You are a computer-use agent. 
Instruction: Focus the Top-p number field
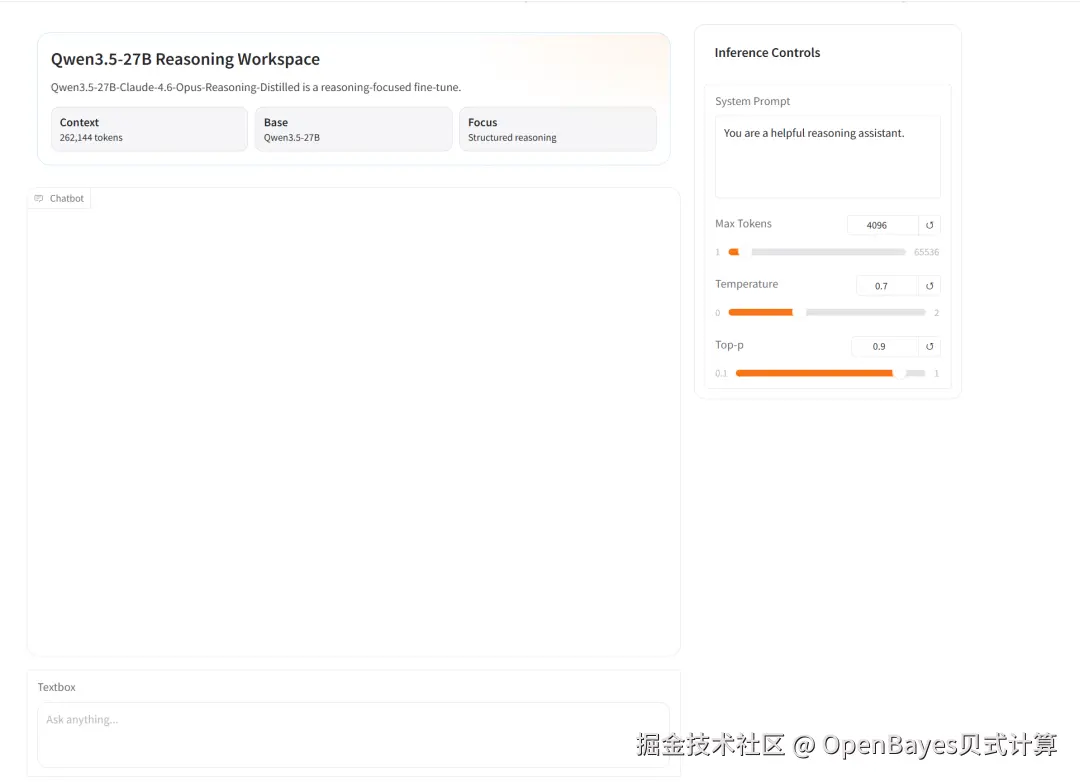click(884, 347)
